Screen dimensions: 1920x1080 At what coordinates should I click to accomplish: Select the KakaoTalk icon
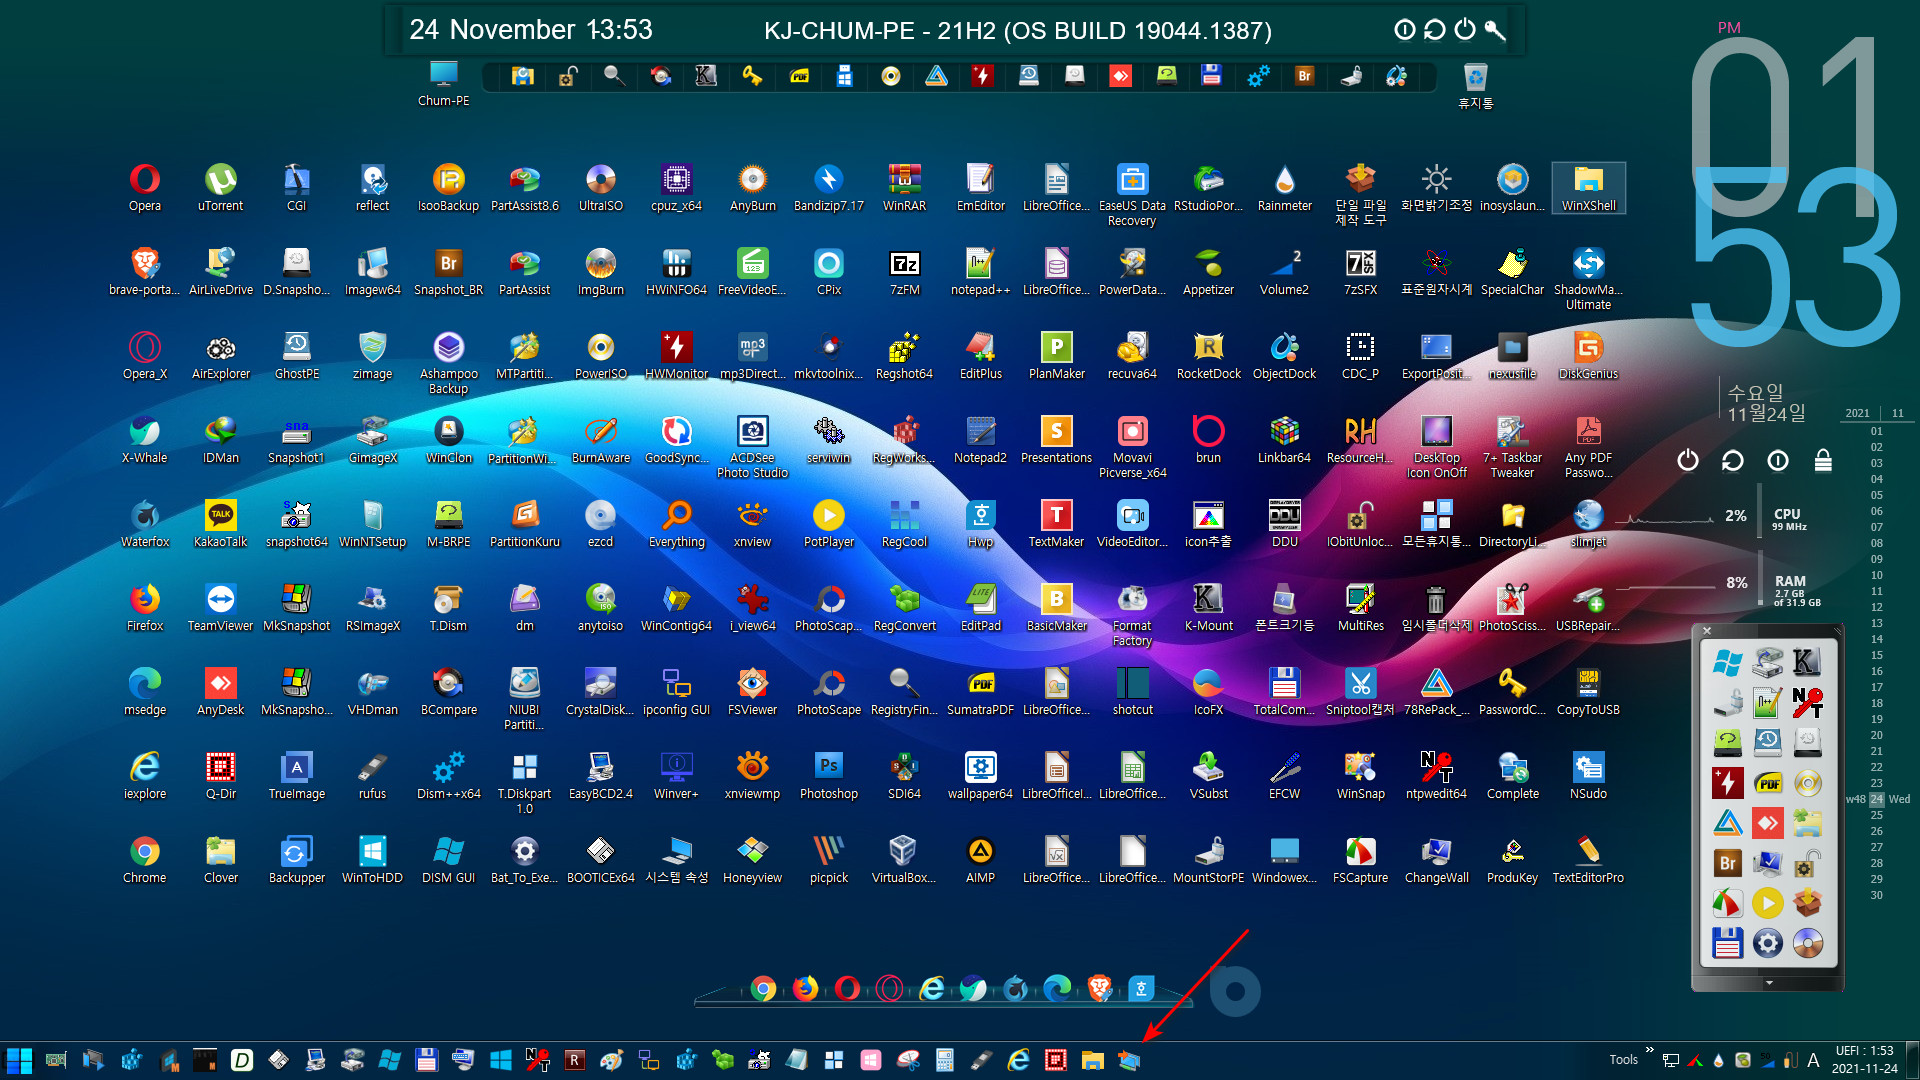[x=220, y=524]
